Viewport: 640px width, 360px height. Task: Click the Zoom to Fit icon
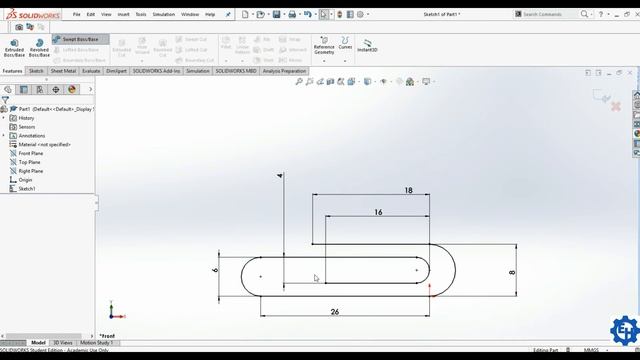pyautogui.click(x=299, y=82)
